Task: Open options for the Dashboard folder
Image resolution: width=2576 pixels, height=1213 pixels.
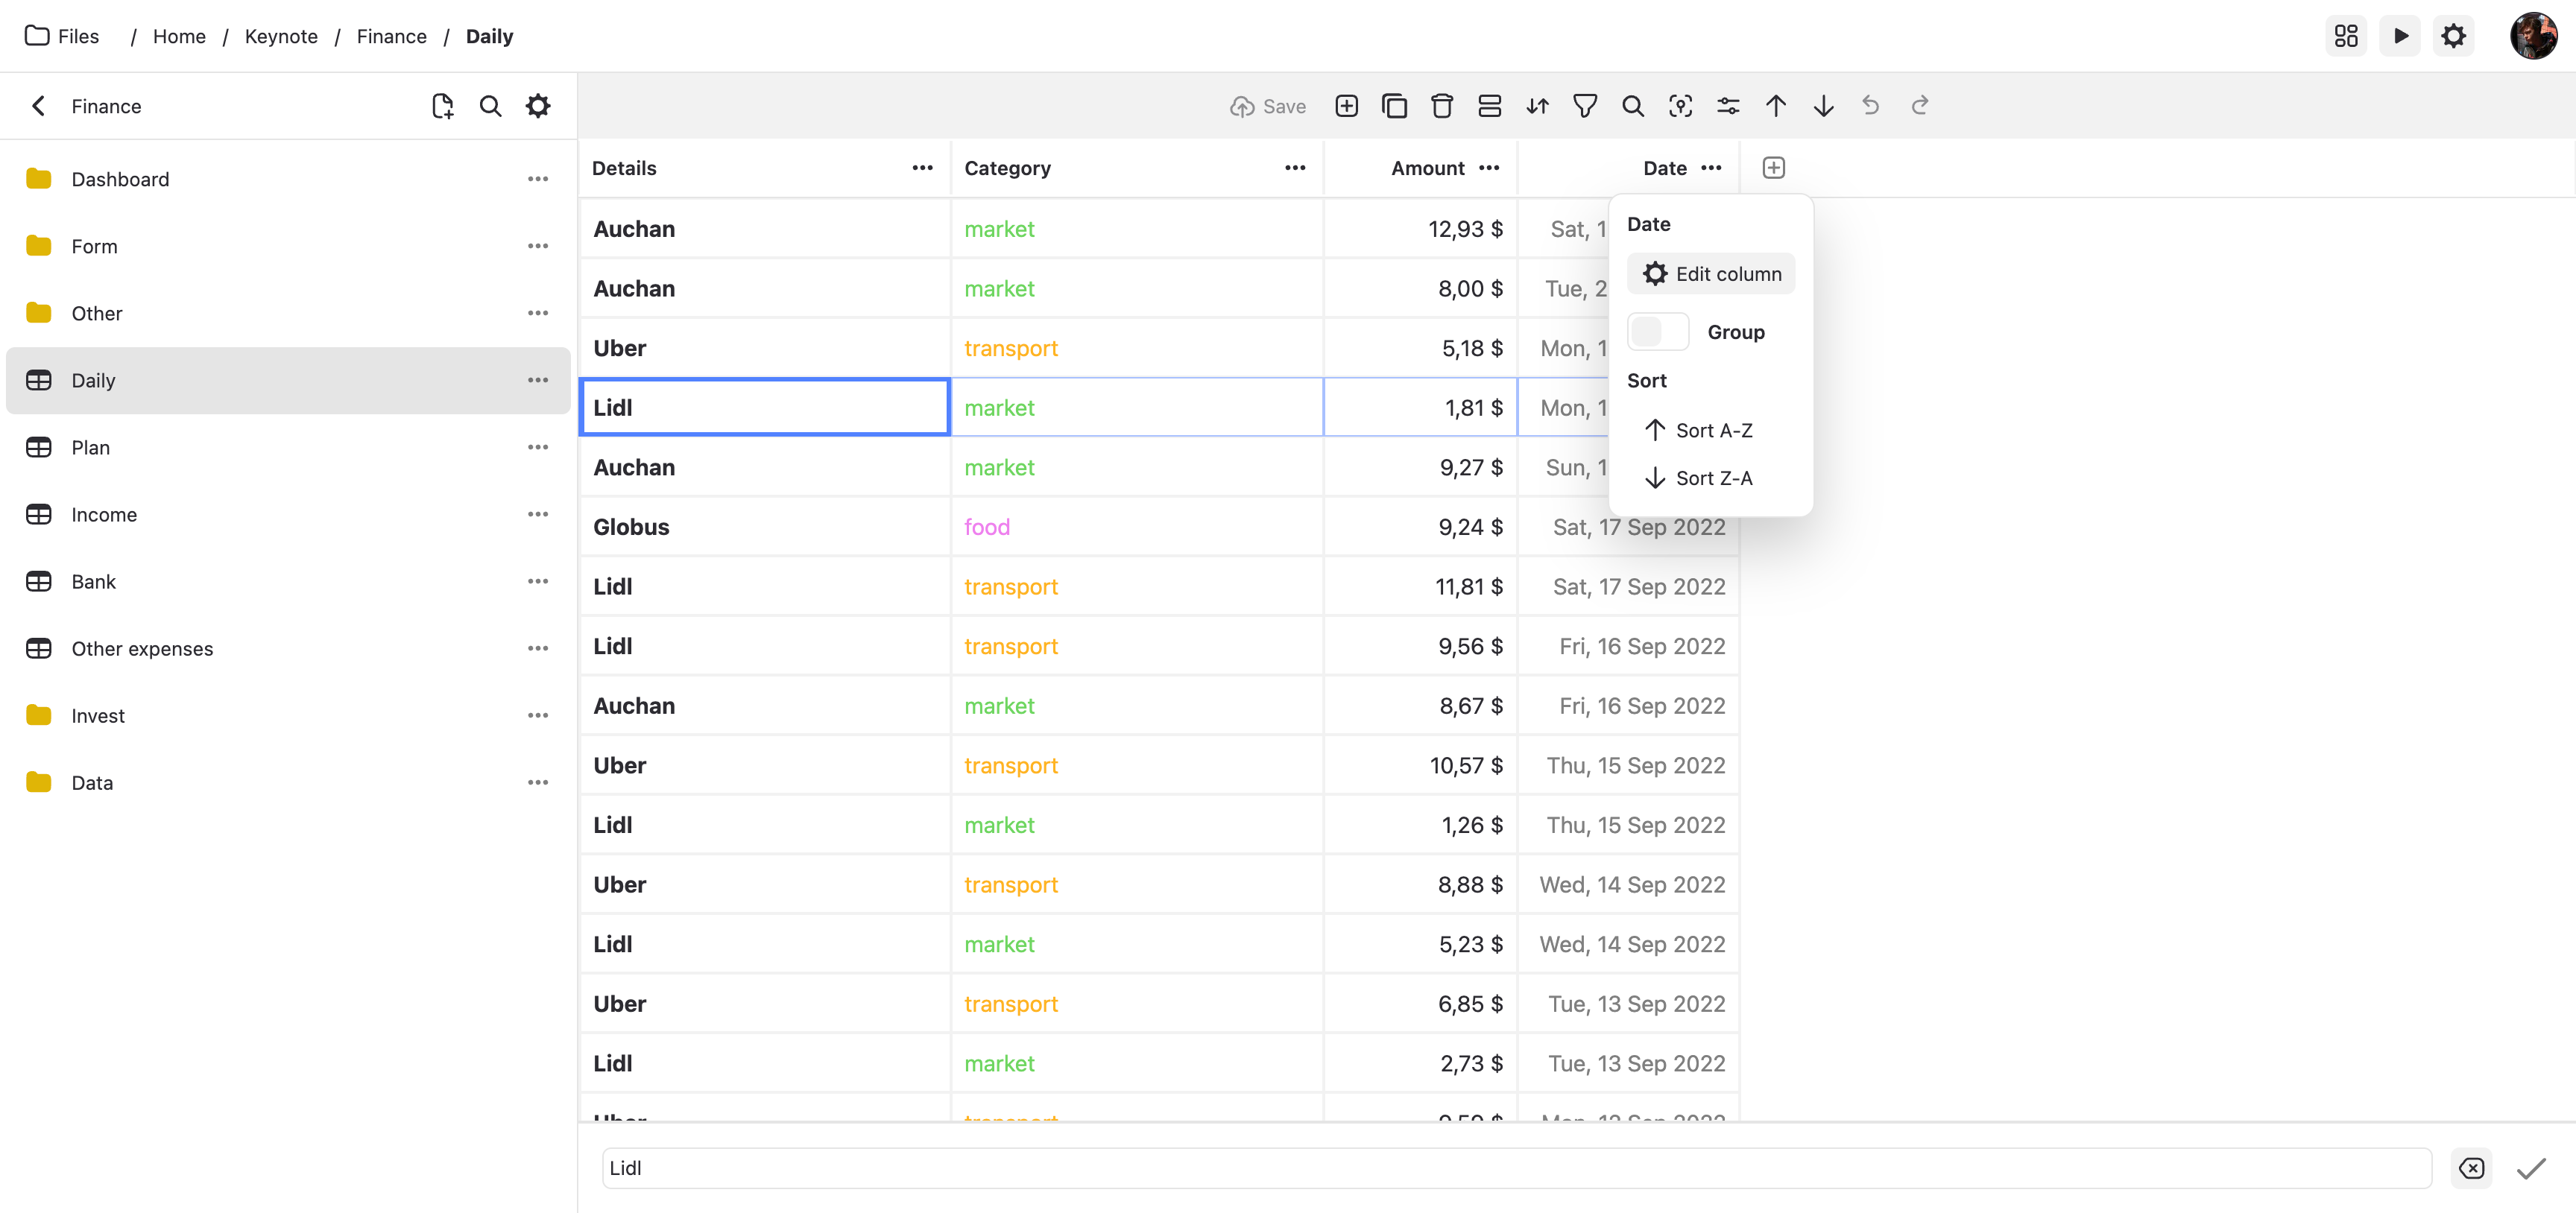Action: (x=538, y=179)
